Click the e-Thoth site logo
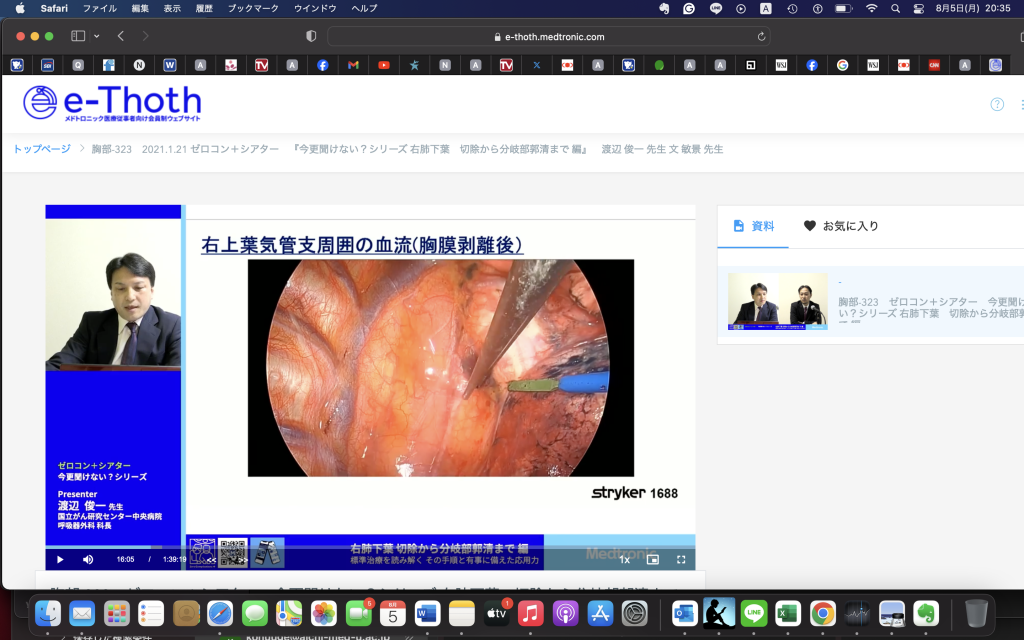Viewport: 1024px width, 640px height. tap(112, 104)
